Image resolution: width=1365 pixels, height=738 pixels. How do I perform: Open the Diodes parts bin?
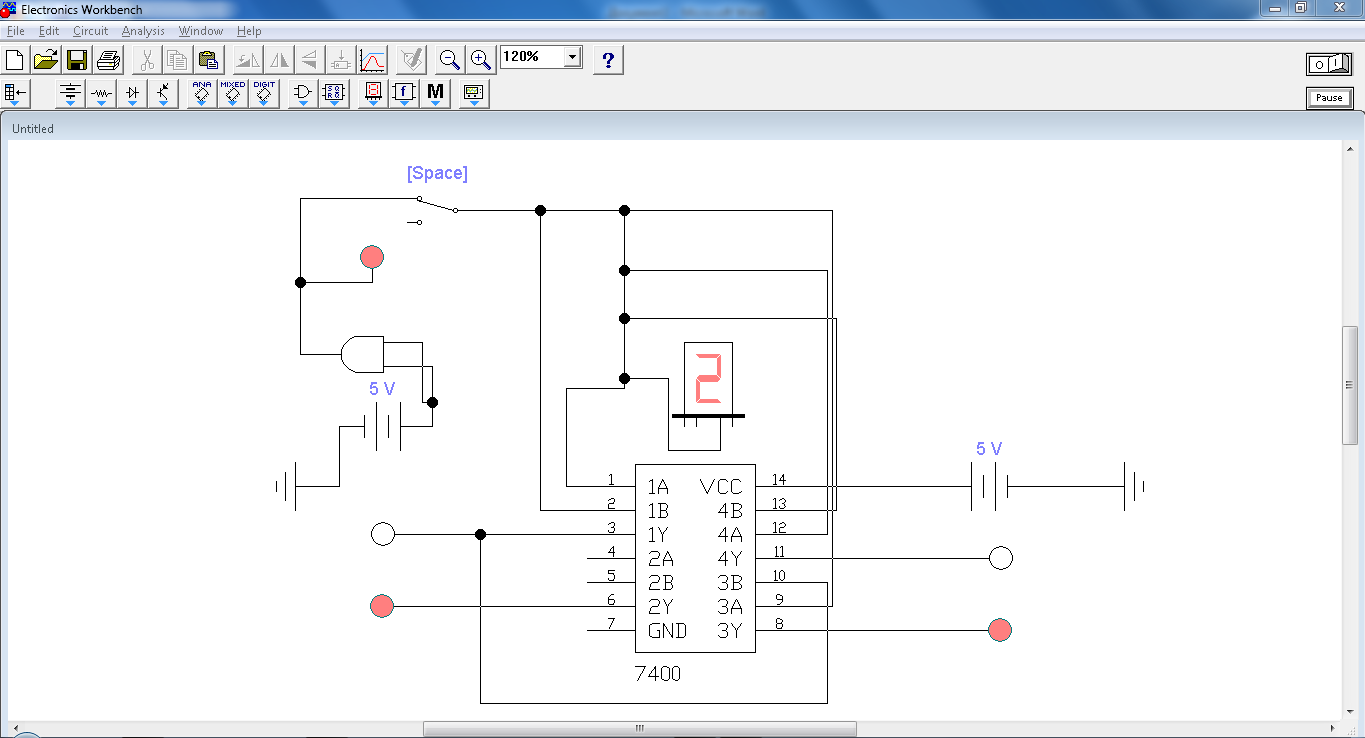pyautogui.click(x=132, y=94)
